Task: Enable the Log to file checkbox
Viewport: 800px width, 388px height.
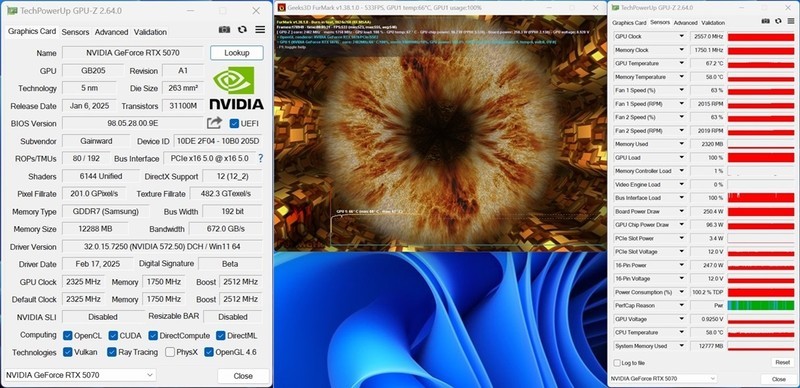Action: (x=617, y=362)
